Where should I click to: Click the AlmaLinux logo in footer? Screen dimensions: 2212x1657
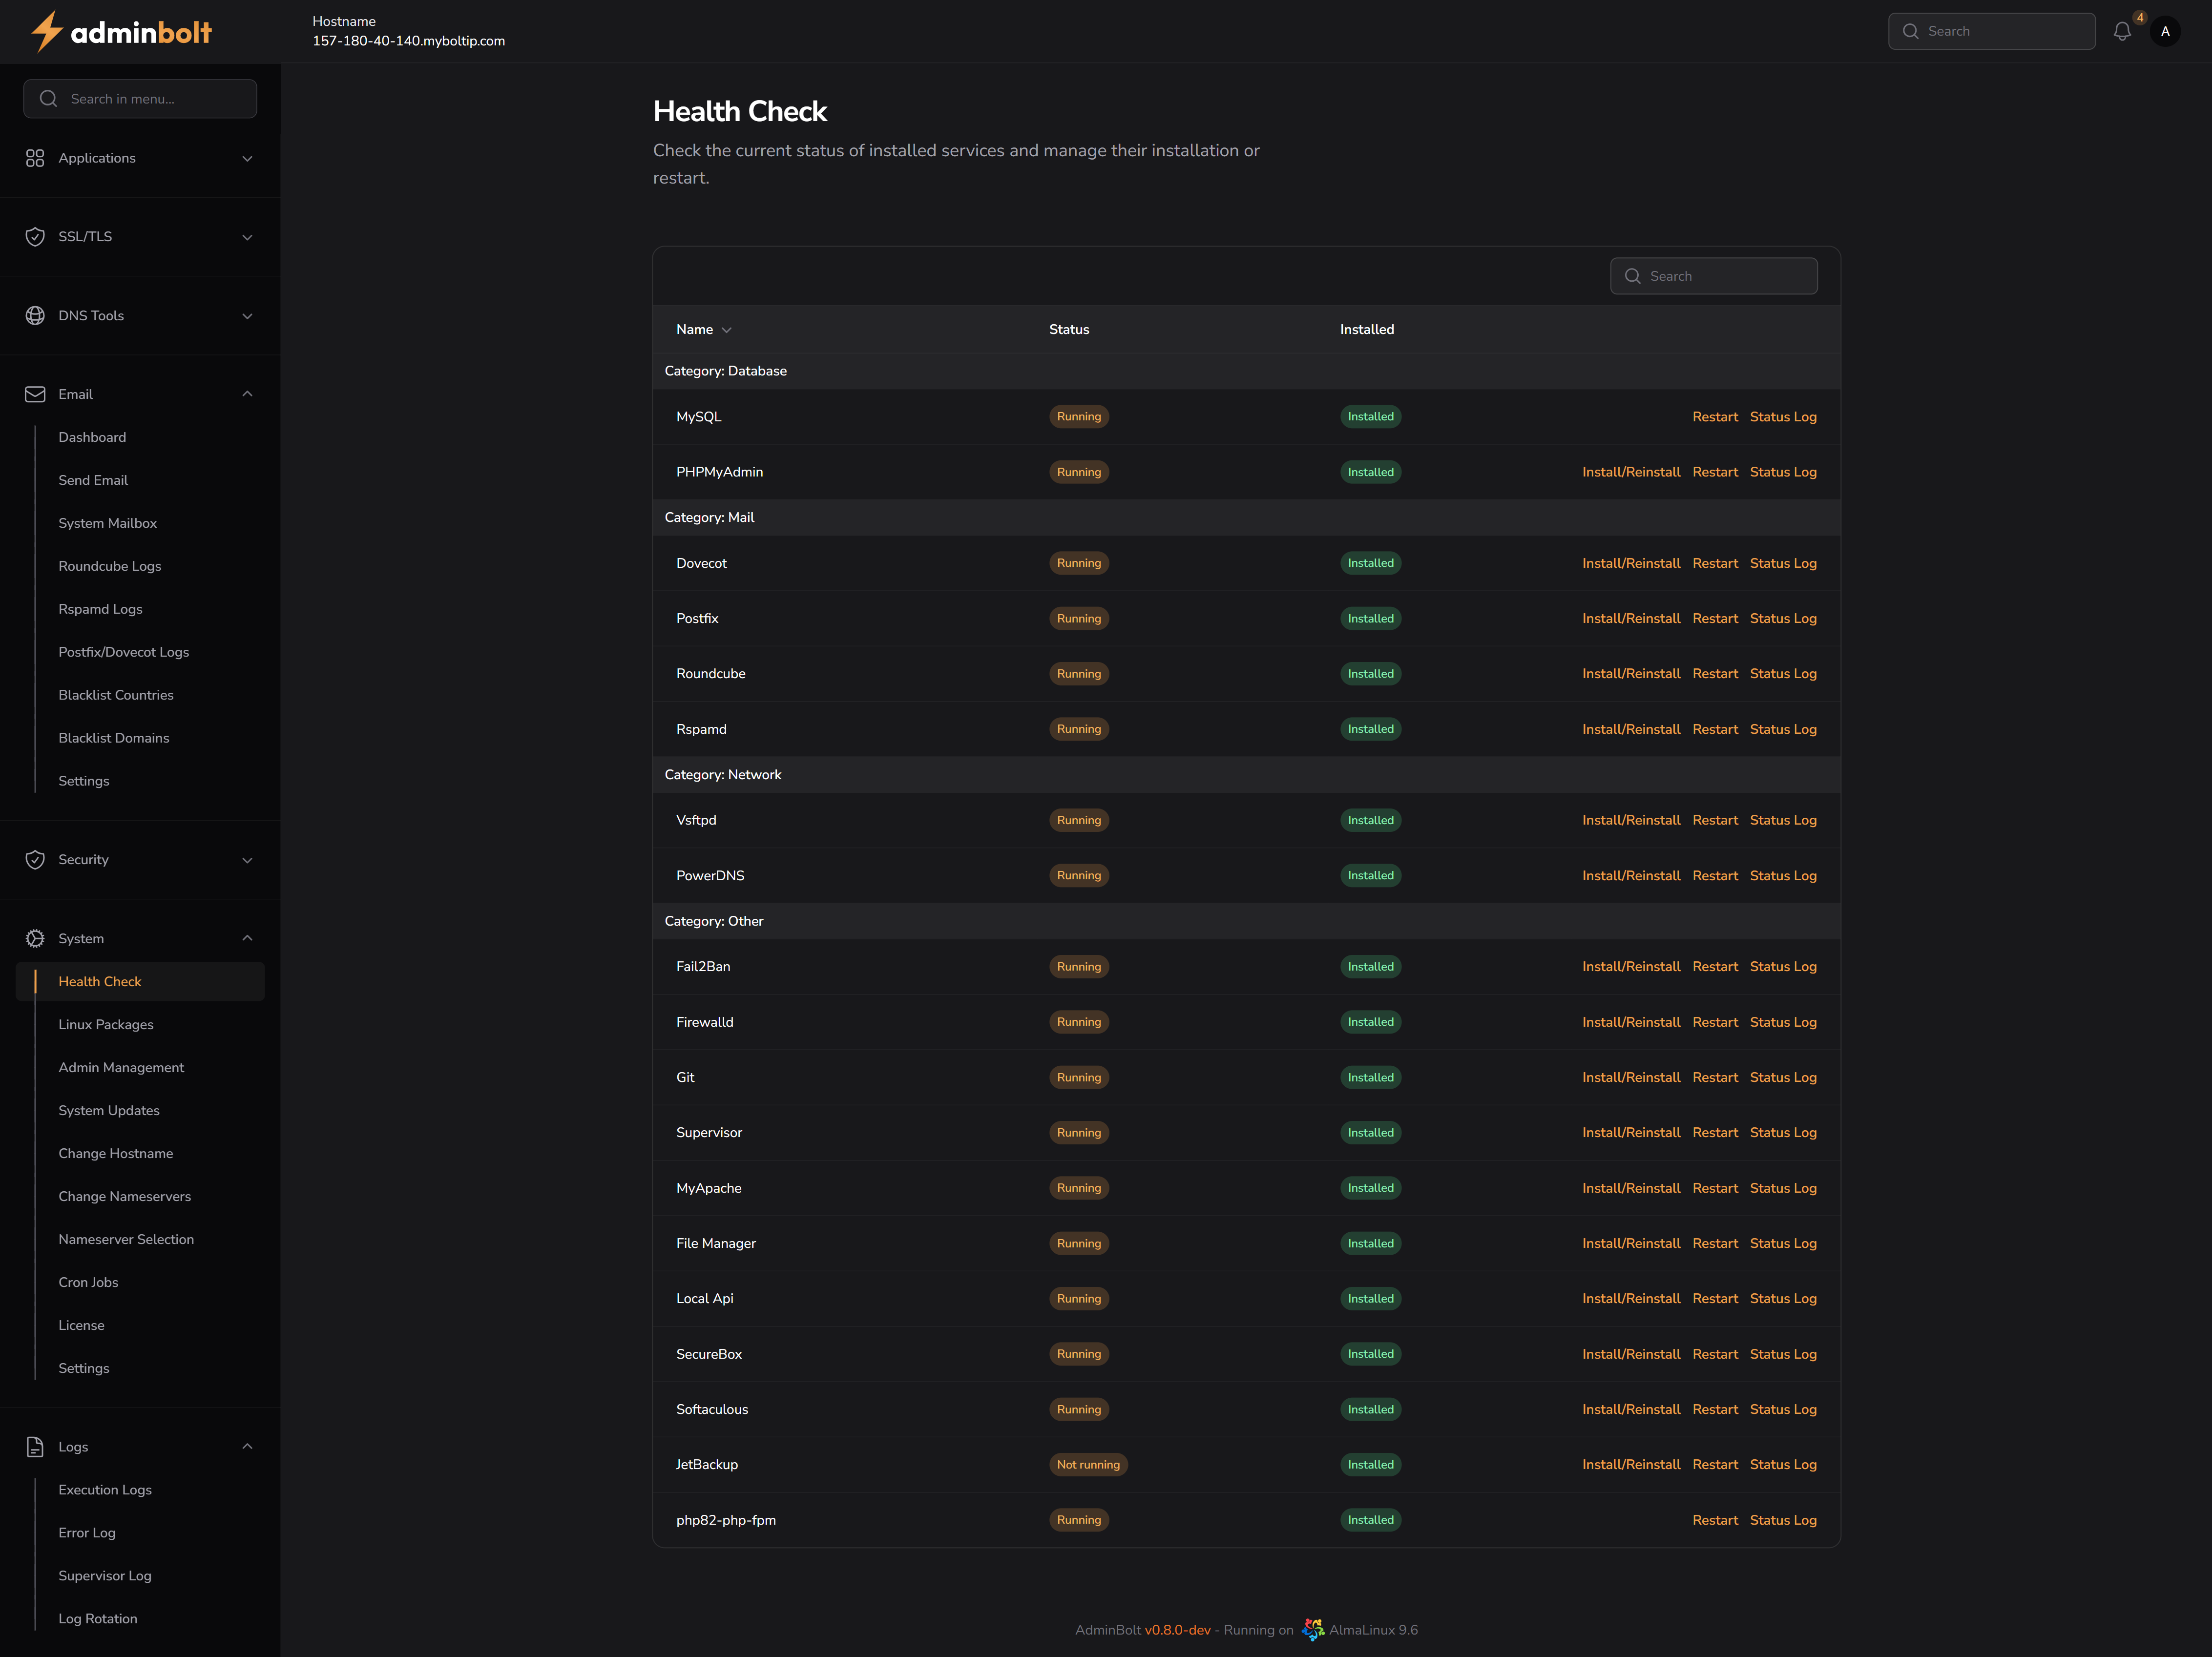[x=1312, y=1629]
